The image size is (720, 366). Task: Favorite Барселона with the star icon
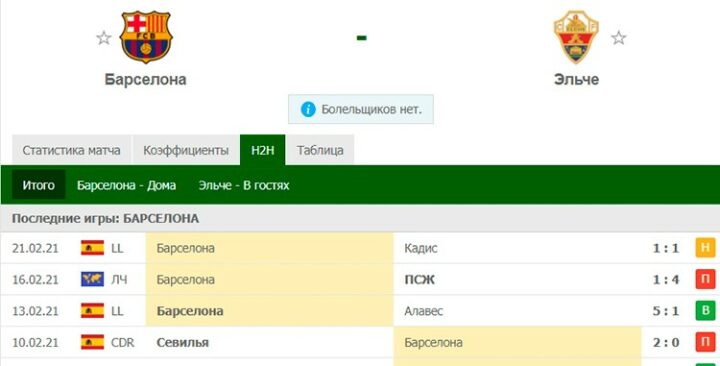pos(104,38)
